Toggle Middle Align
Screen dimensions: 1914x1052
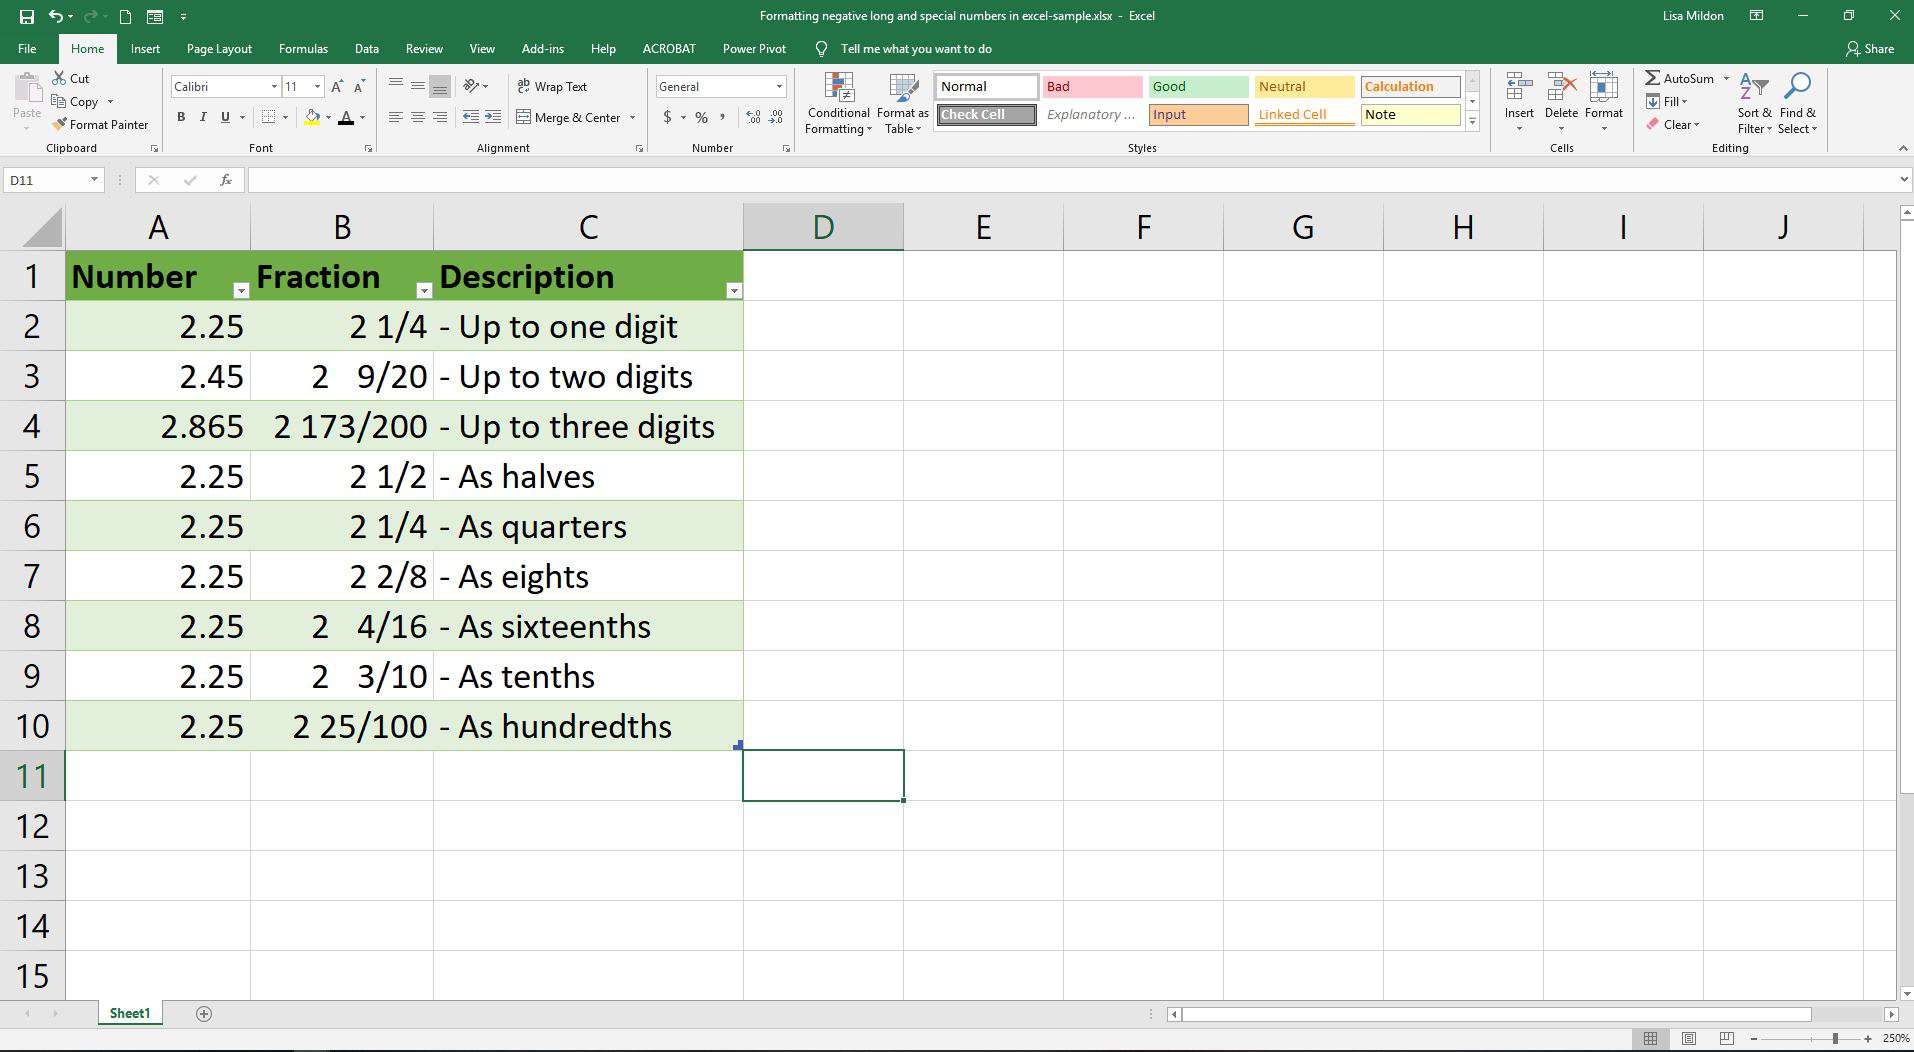[418, 86]
